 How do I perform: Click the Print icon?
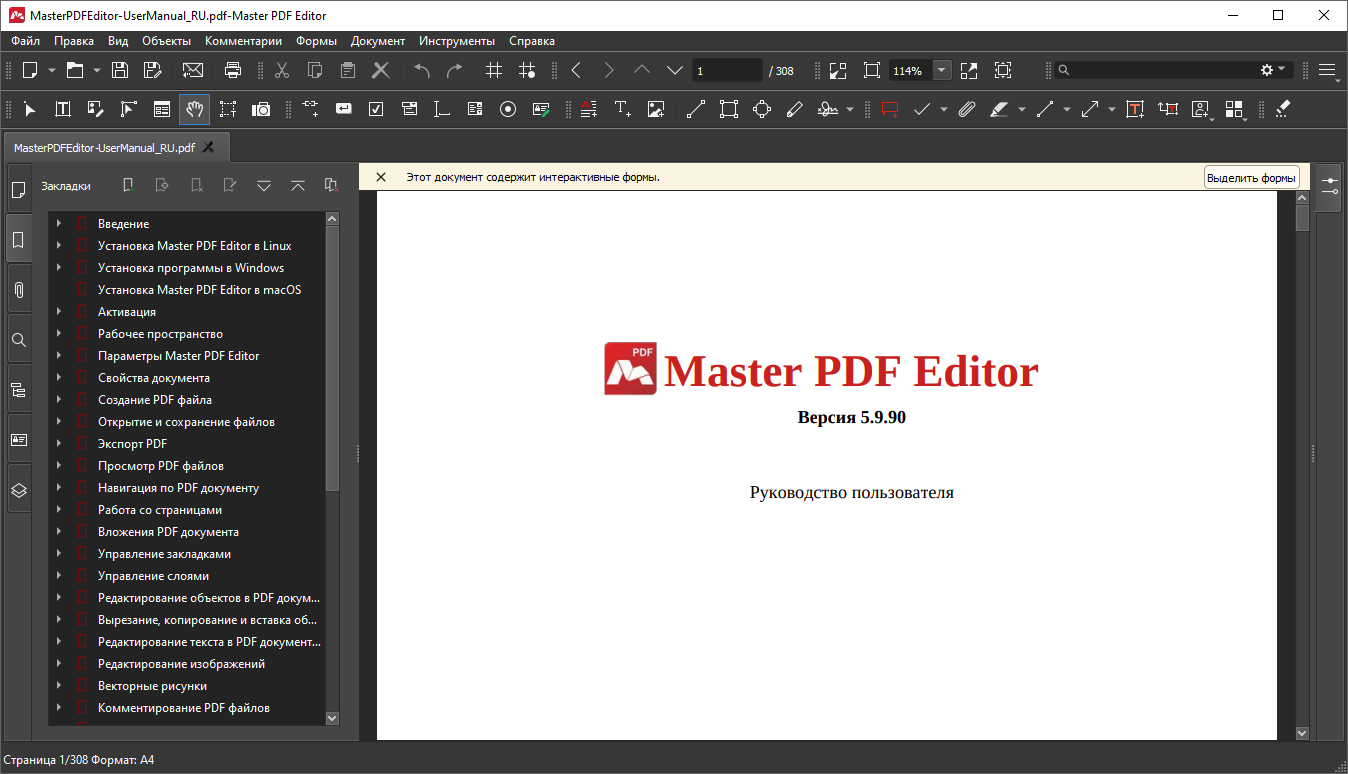tap(233, 70)
